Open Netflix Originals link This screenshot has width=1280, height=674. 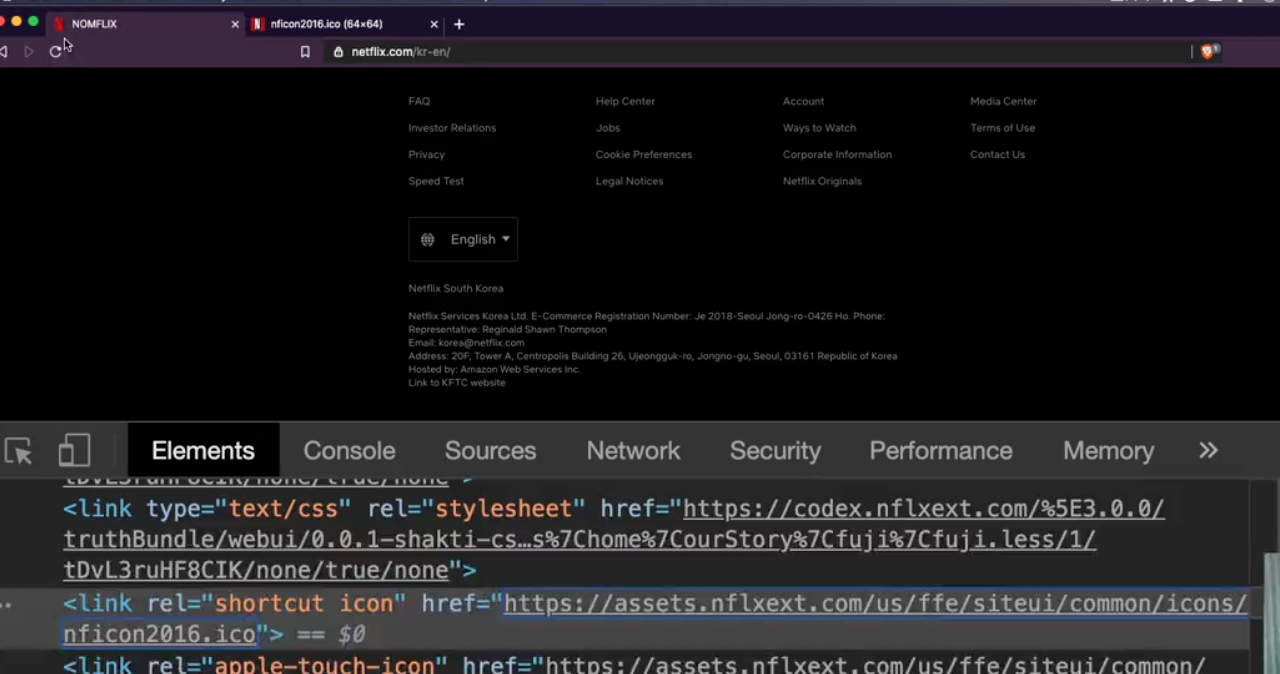pos(822,181)
